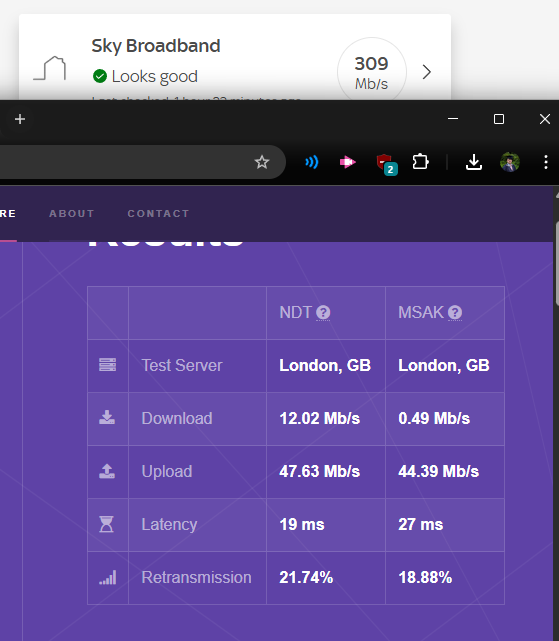Click the Latency hourglass icon
This screenshot has height=641, width=559.
[x=107, y=524]
